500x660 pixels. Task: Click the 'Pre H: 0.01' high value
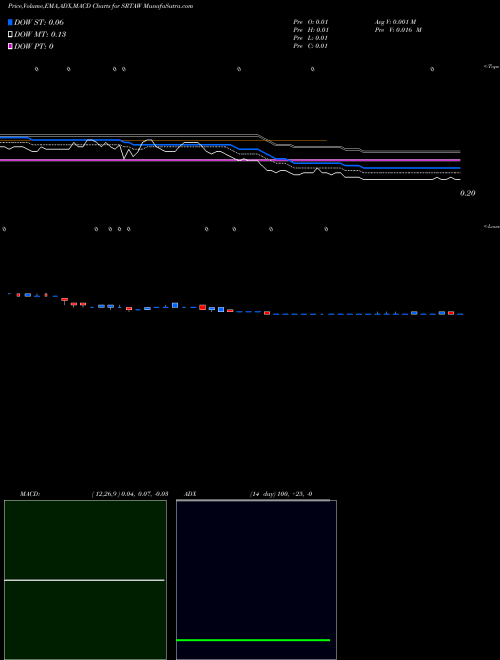[311, 30]
